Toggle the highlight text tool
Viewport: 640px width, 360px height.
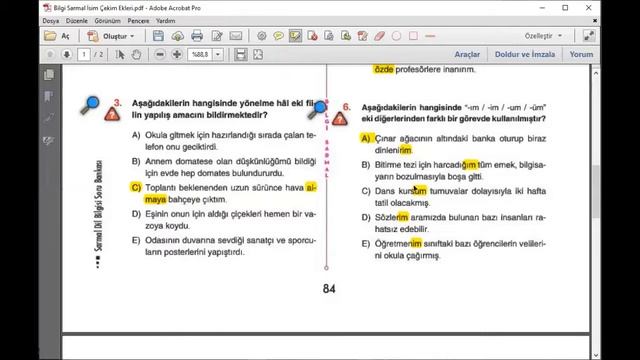coord(295,36)
